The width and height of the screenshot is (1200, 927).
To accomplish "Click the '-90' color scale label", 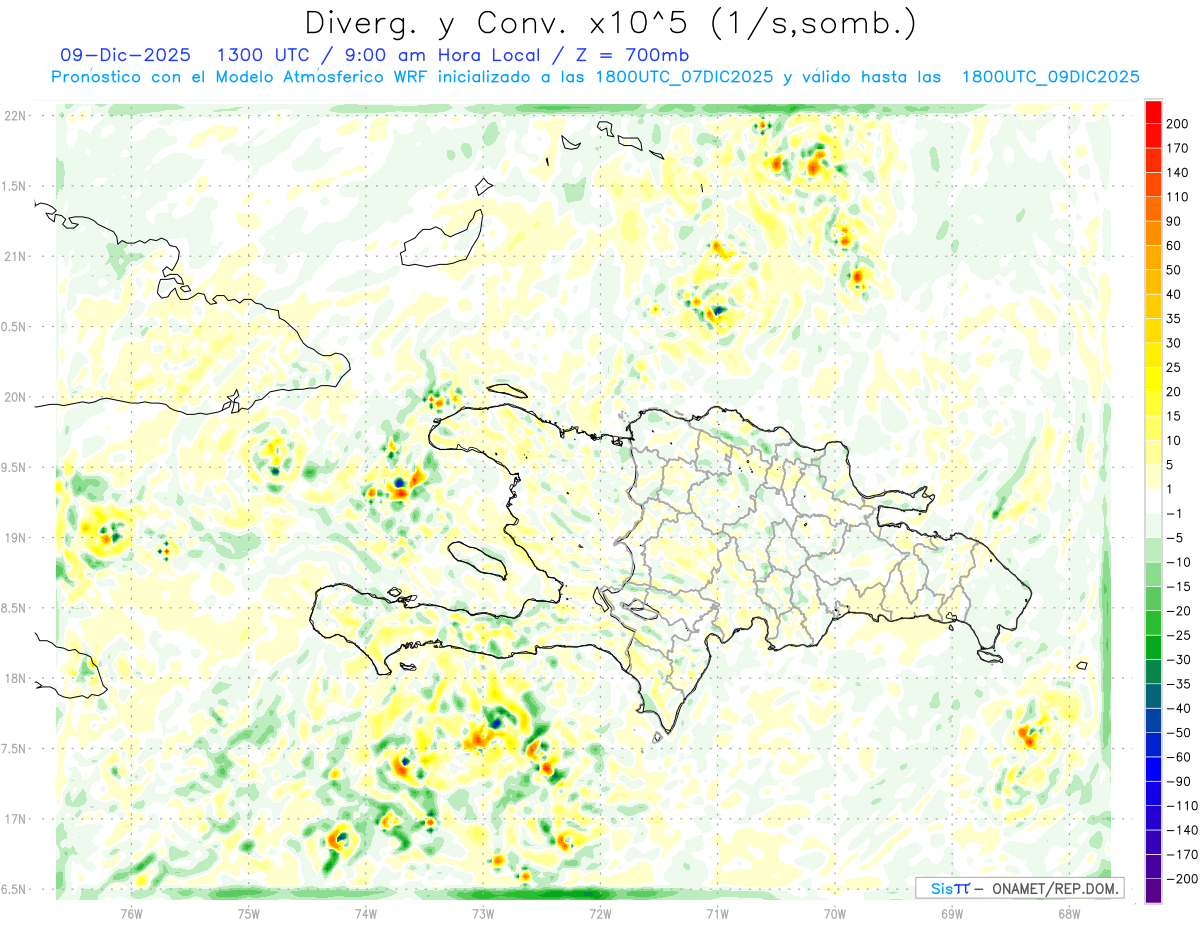I will click(x=1178, y=782).
